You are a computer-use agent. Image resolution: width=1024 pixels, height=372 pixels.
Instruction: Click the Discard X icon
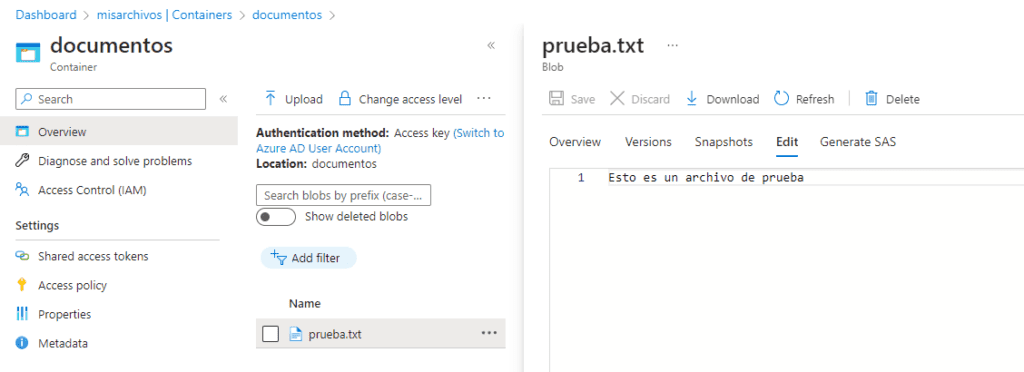pos(617,99)
